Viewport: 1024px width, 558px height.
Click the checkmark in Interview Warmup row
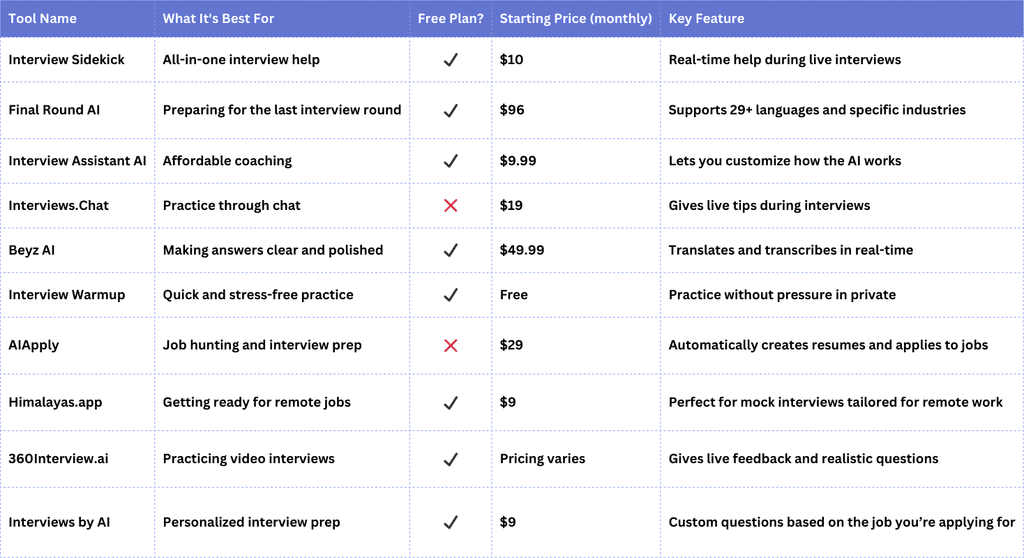(x=450, y=295)
